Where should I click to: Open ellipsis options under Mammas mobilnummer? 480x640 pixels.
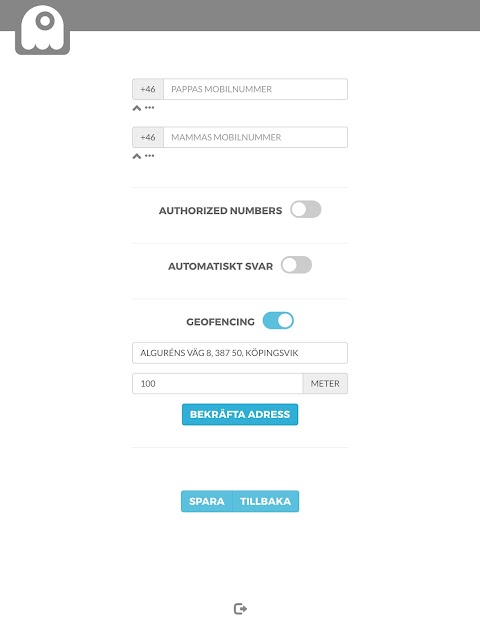(x=150, y=156)
